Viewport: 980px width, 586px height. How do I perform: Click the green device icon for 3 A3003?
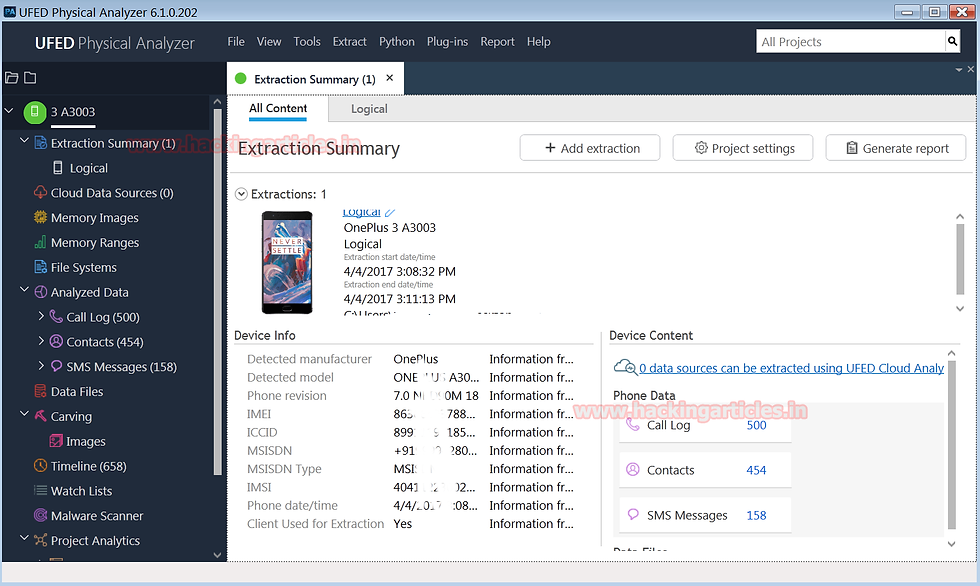[35, 112]
